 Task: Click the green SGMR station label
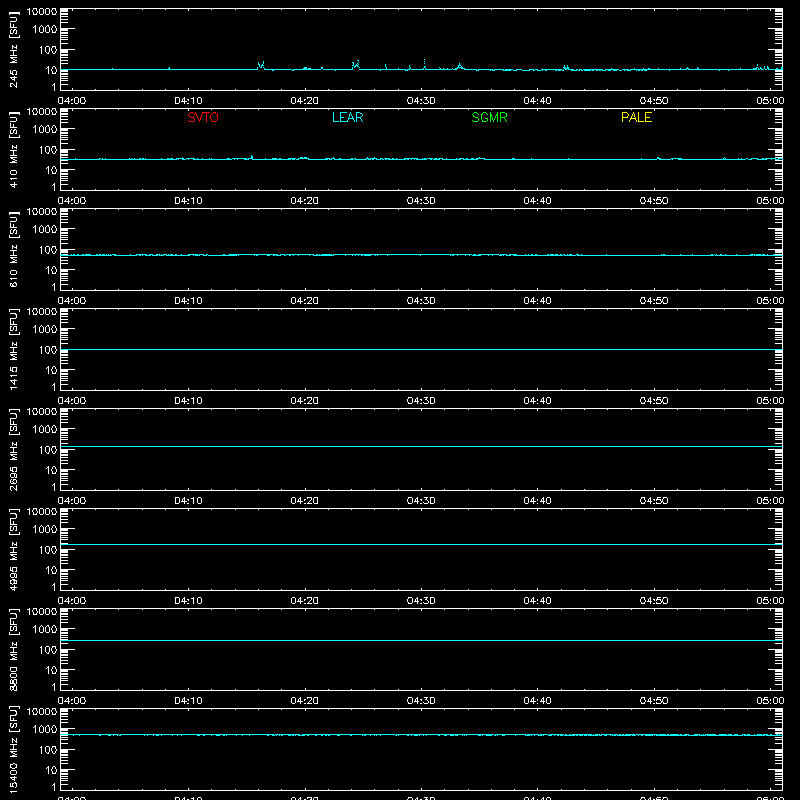[489, 117]
